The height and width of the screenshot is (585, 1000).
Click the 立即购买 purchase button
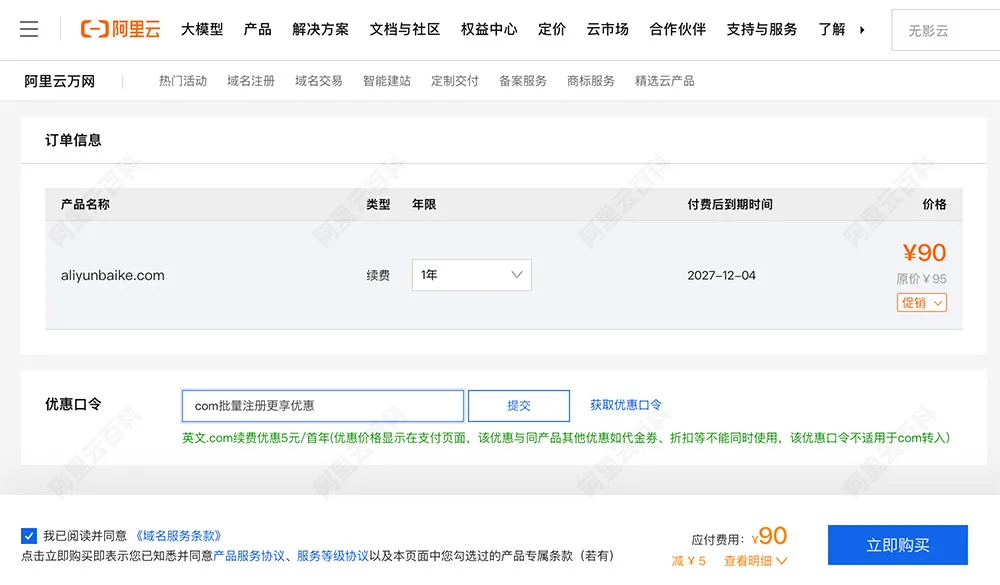(895, 544)
